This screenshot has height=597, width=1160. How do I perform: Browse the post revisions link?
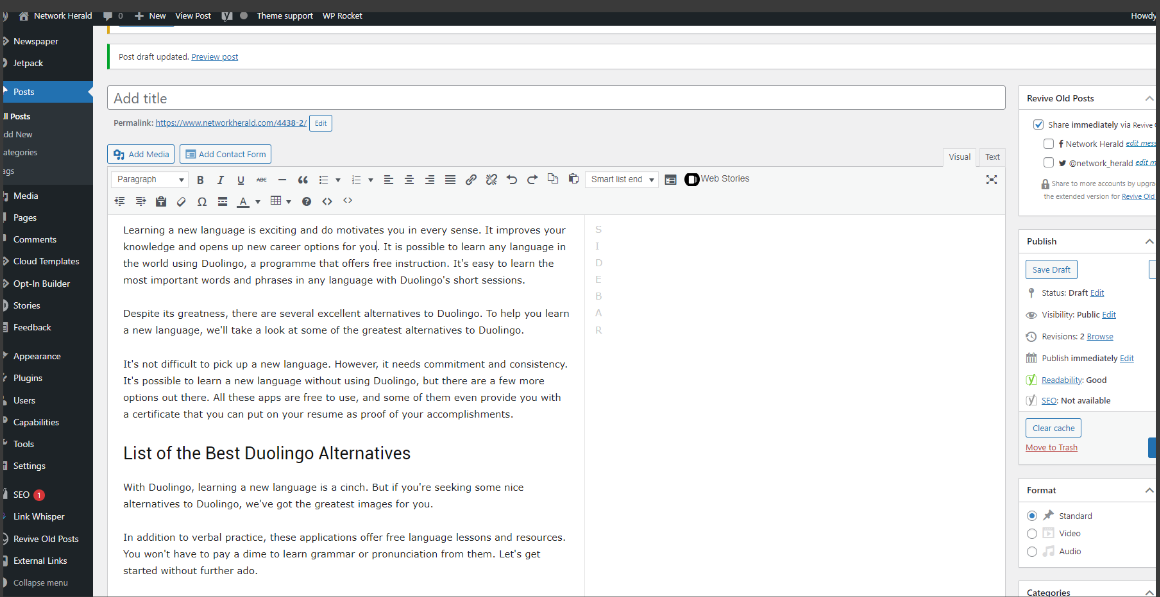pyautogui.click(x=1100, y=337)
